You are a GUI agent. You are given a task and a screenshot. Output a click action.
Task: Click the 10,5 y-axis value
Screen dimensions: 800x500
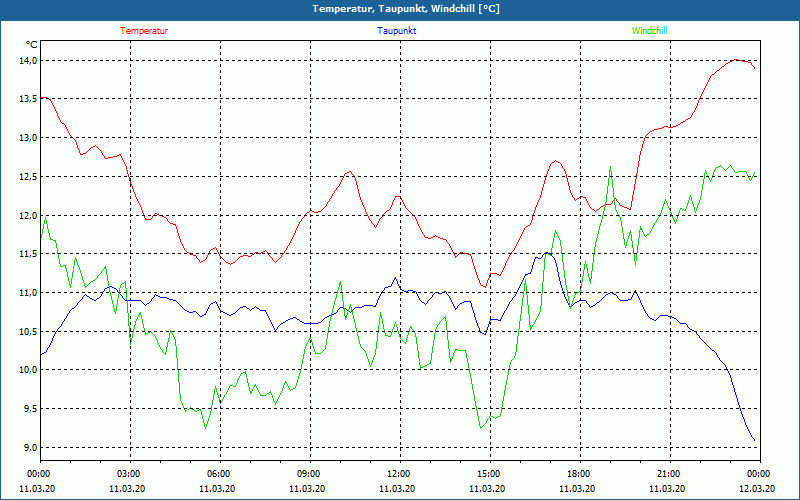[29, 331]
